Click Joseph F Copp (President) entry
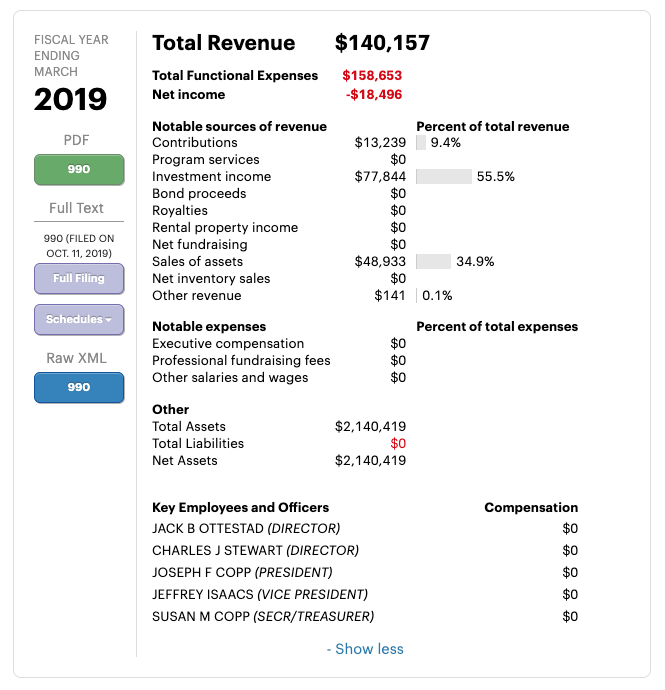The height and width of the screenshot is (690, 665). click(242, 573)
